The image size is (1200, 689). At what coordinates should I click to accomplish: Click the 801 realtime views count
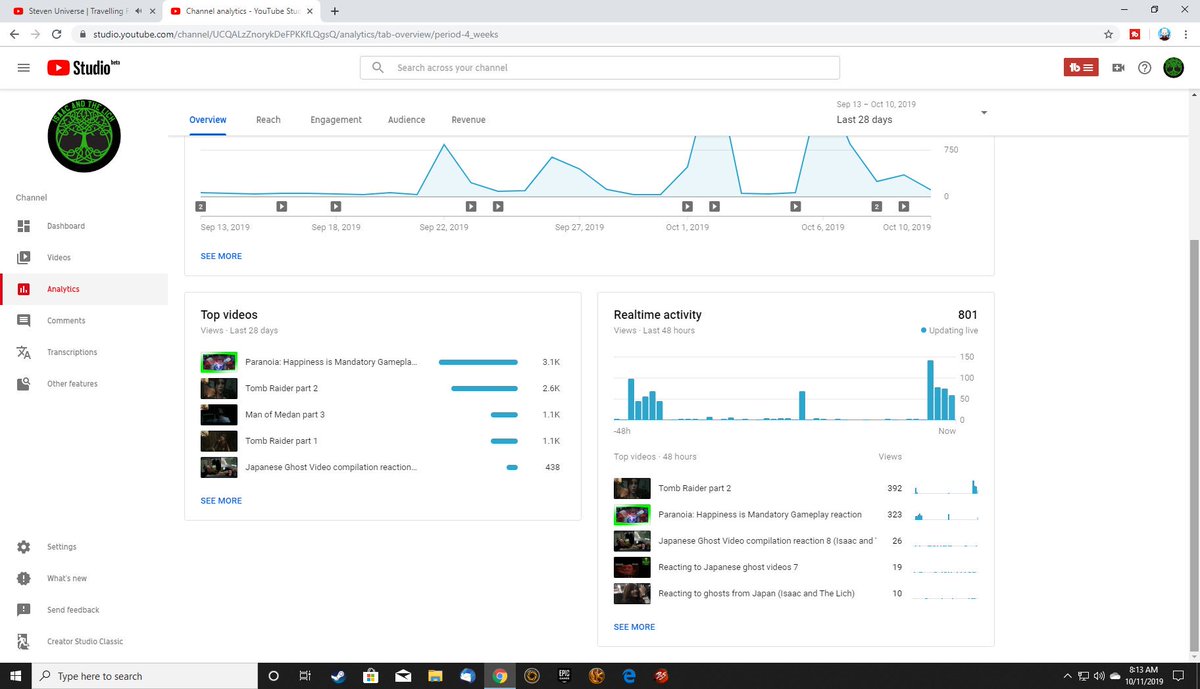coord(967,315)
